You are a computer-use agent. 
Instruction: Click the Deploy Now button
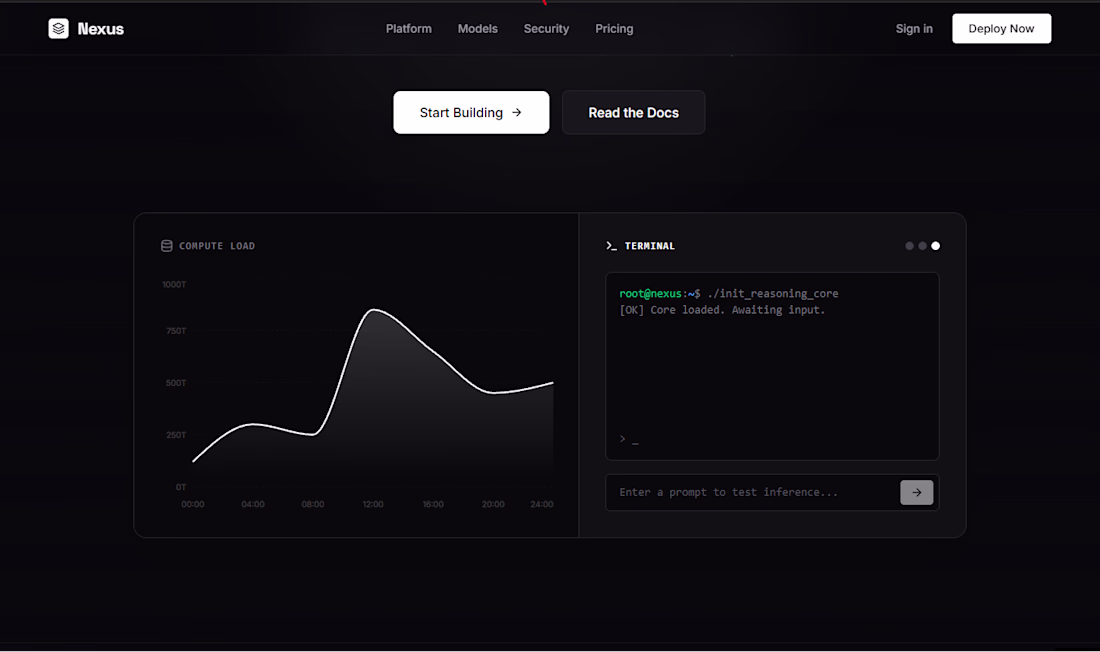(1001, 29)
